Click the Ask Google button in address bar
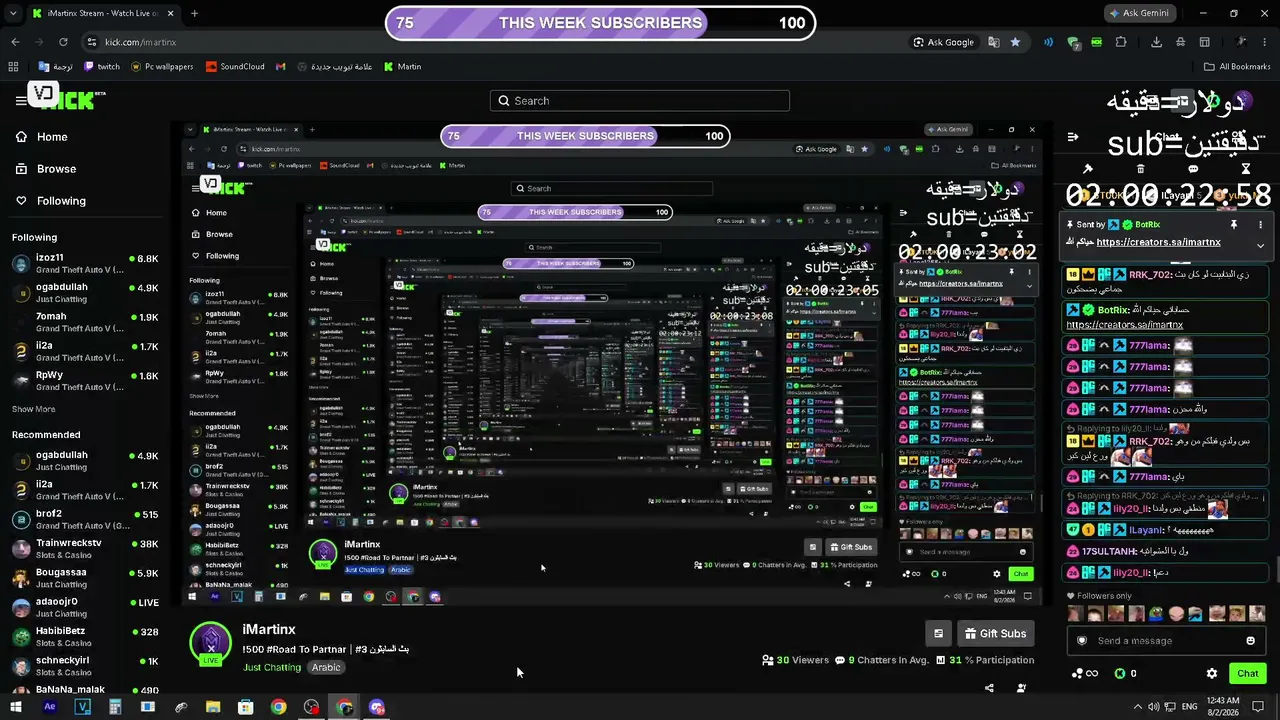 (x=944, y=42)
